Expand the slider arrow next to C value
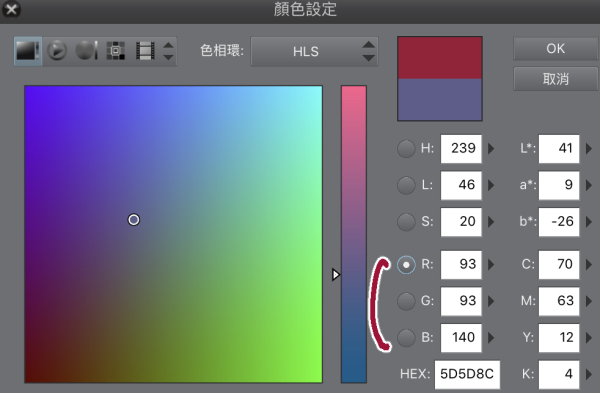This screenshot has height=393, width=600. click(589, 264)
